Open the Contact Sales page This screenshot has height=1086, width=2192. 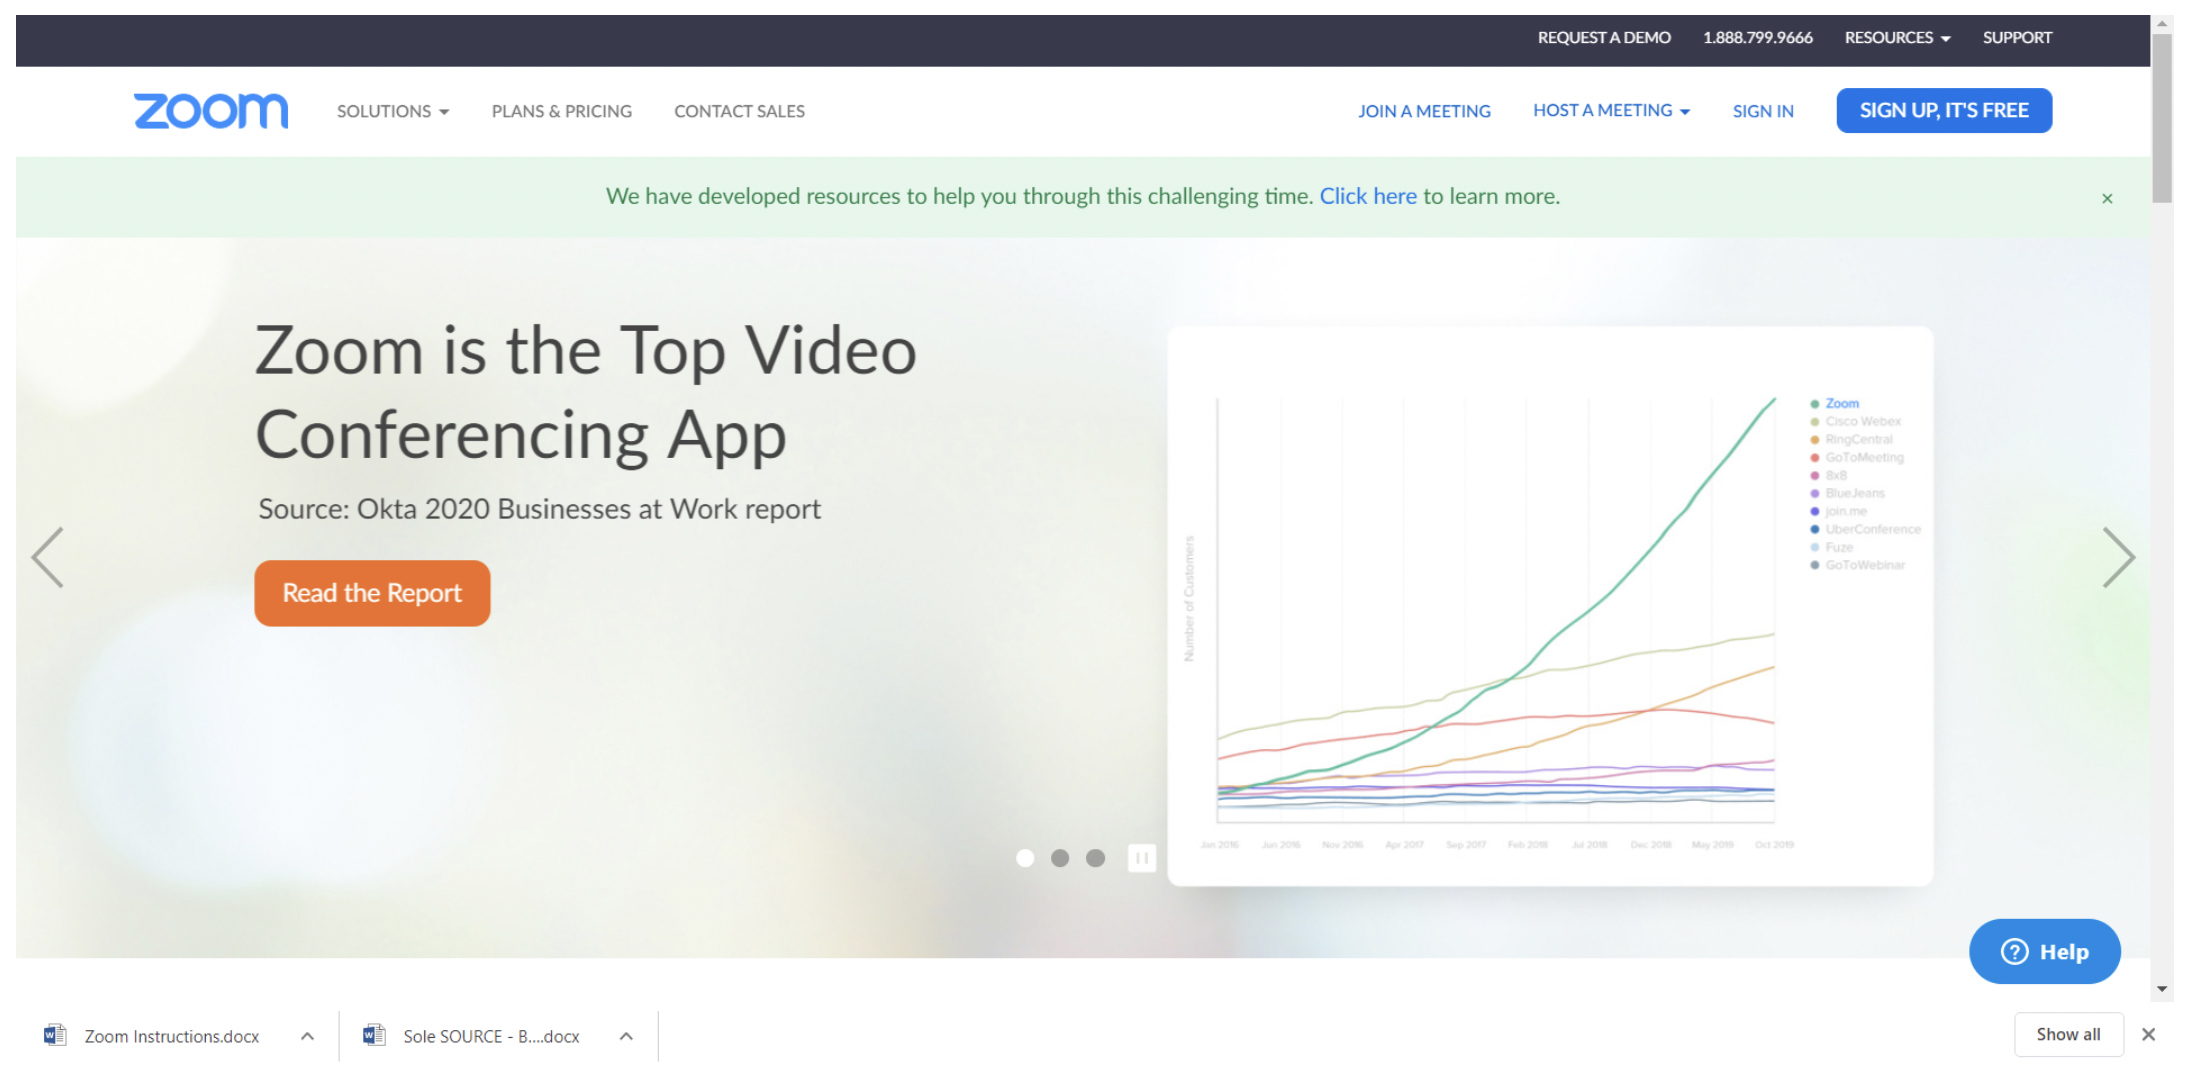(x=739, y=111)
